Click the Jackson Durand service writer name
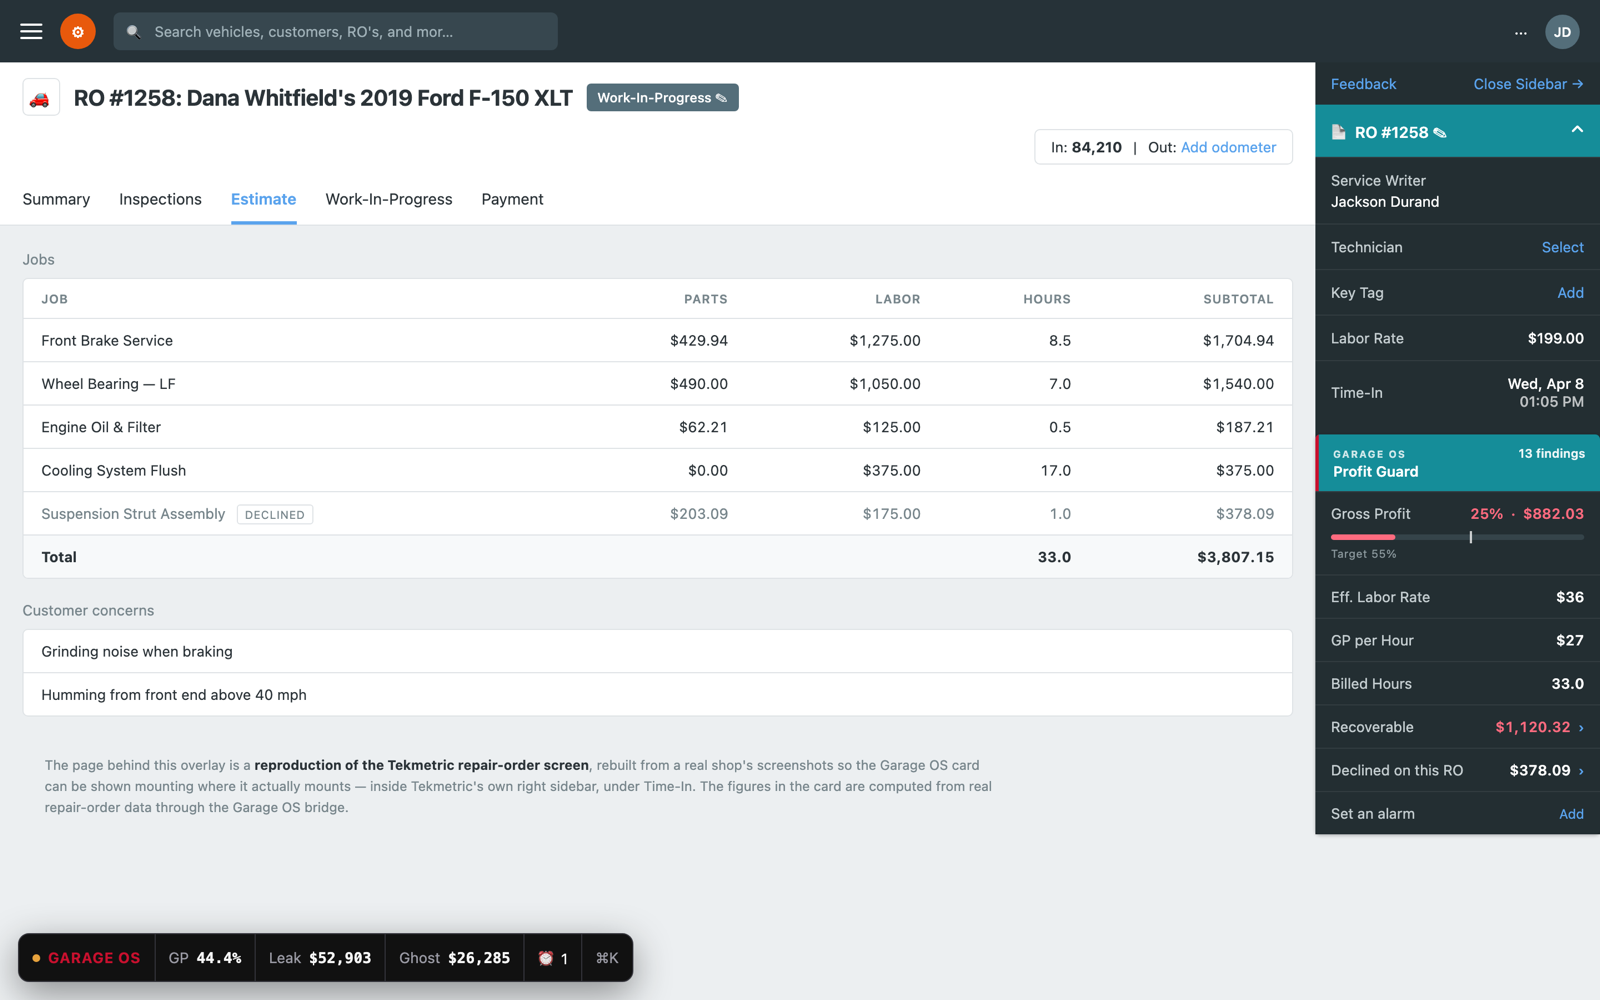The width and height of the screenshot is (1600, 1000). point(1385,202)
